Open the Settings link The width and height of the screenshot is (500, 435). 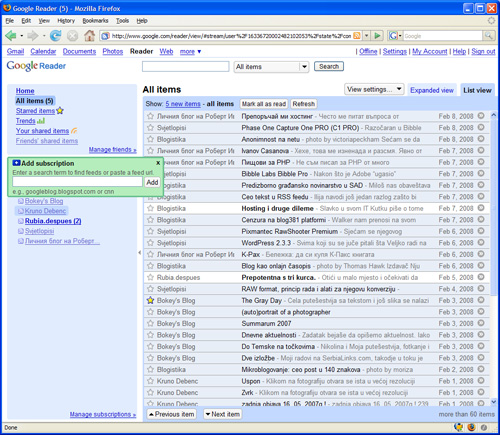(395, 51)
